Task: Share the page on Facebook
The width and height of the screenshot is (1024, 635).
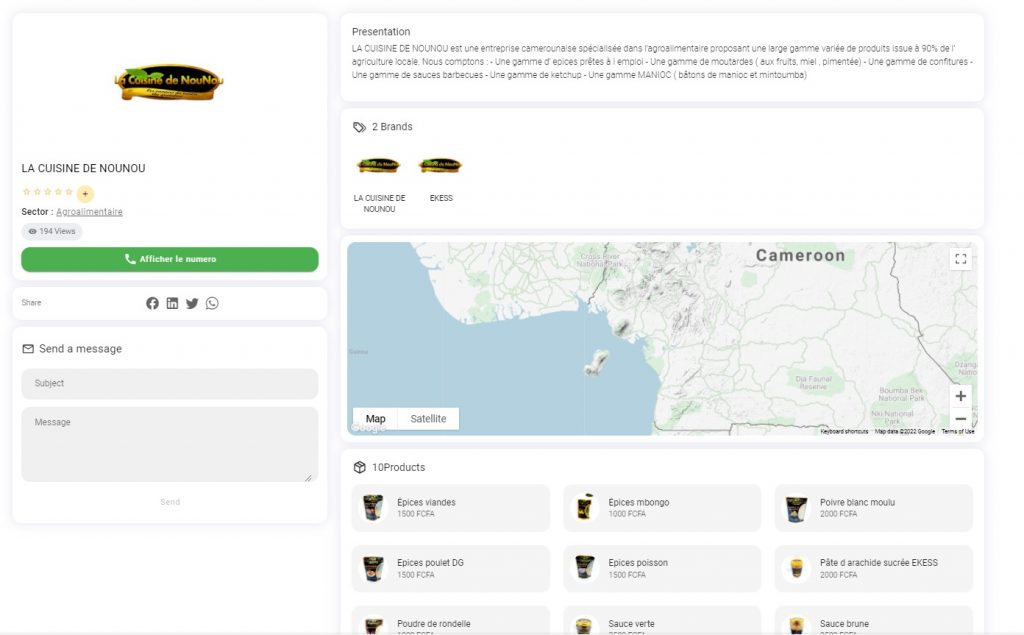Action: pyautogui.click(x=152, y=303)
